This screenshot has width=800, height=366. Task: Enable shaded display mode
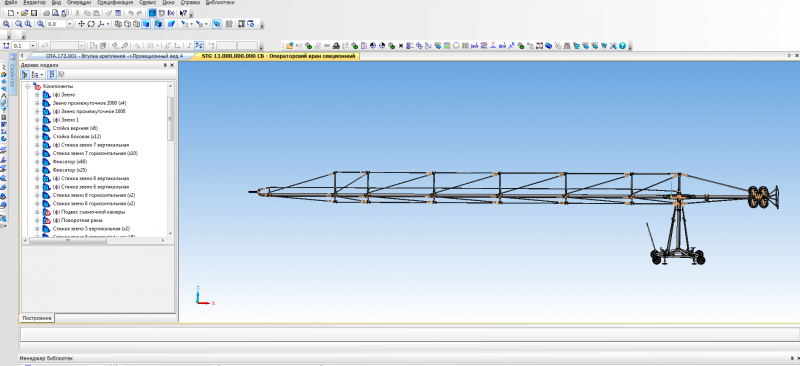(146, 24)
